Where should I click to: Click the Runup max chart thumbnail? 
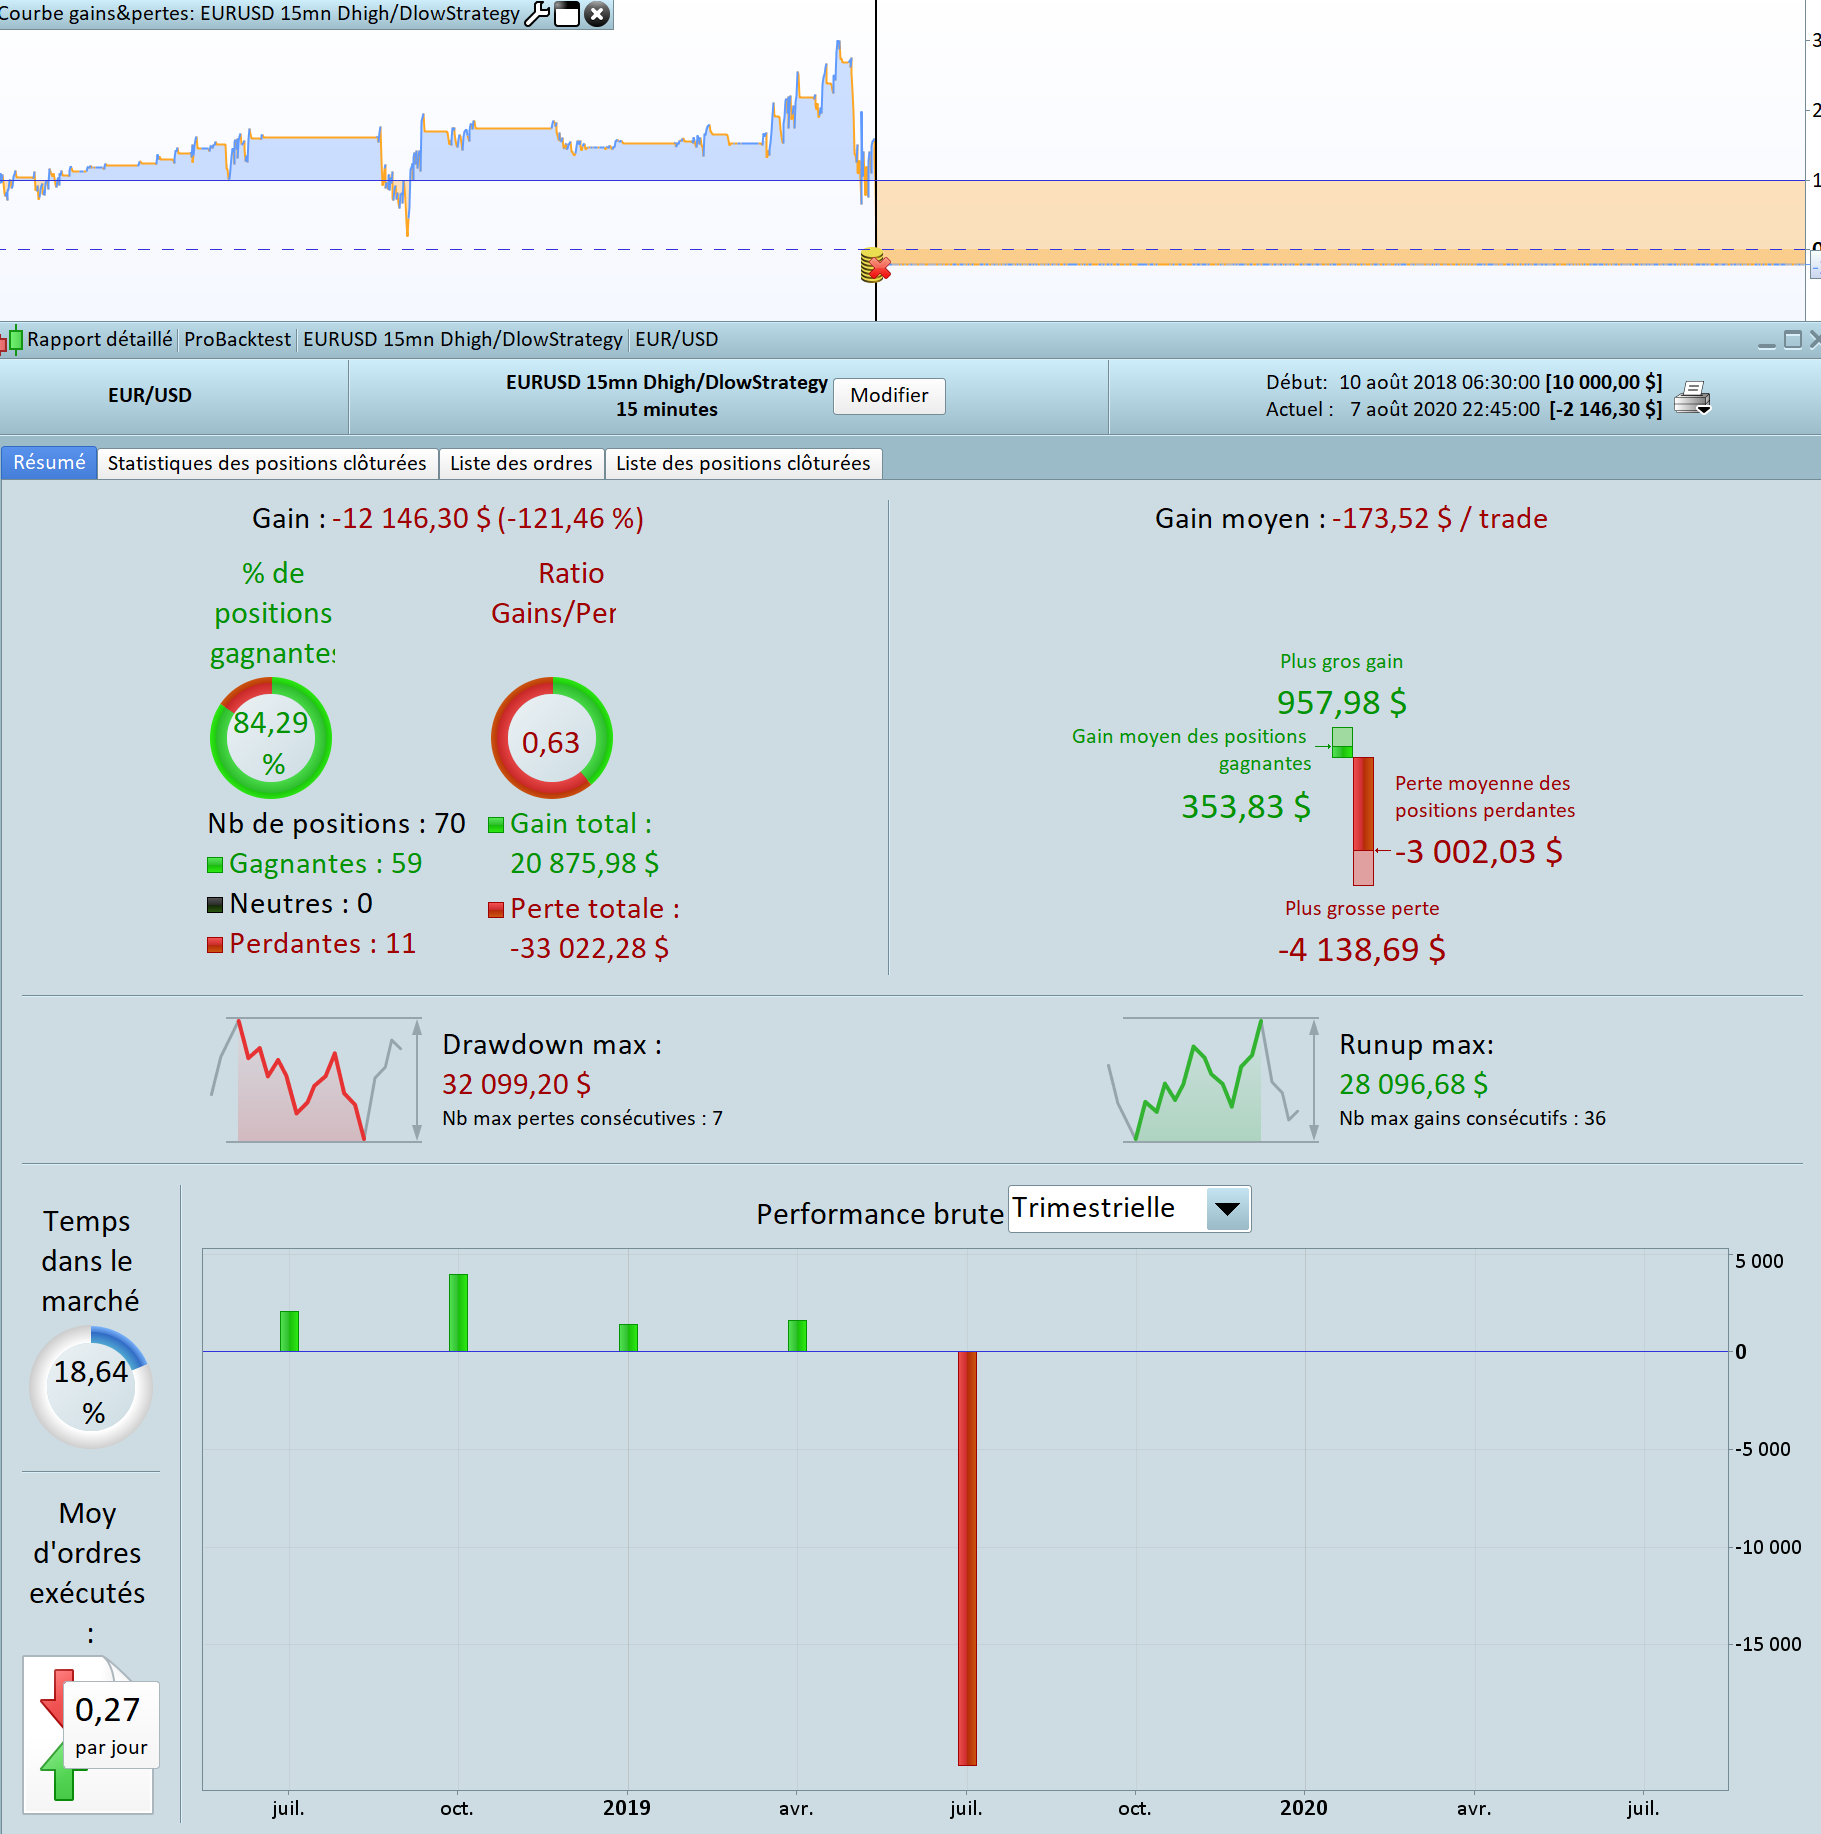(1213, 1080)
